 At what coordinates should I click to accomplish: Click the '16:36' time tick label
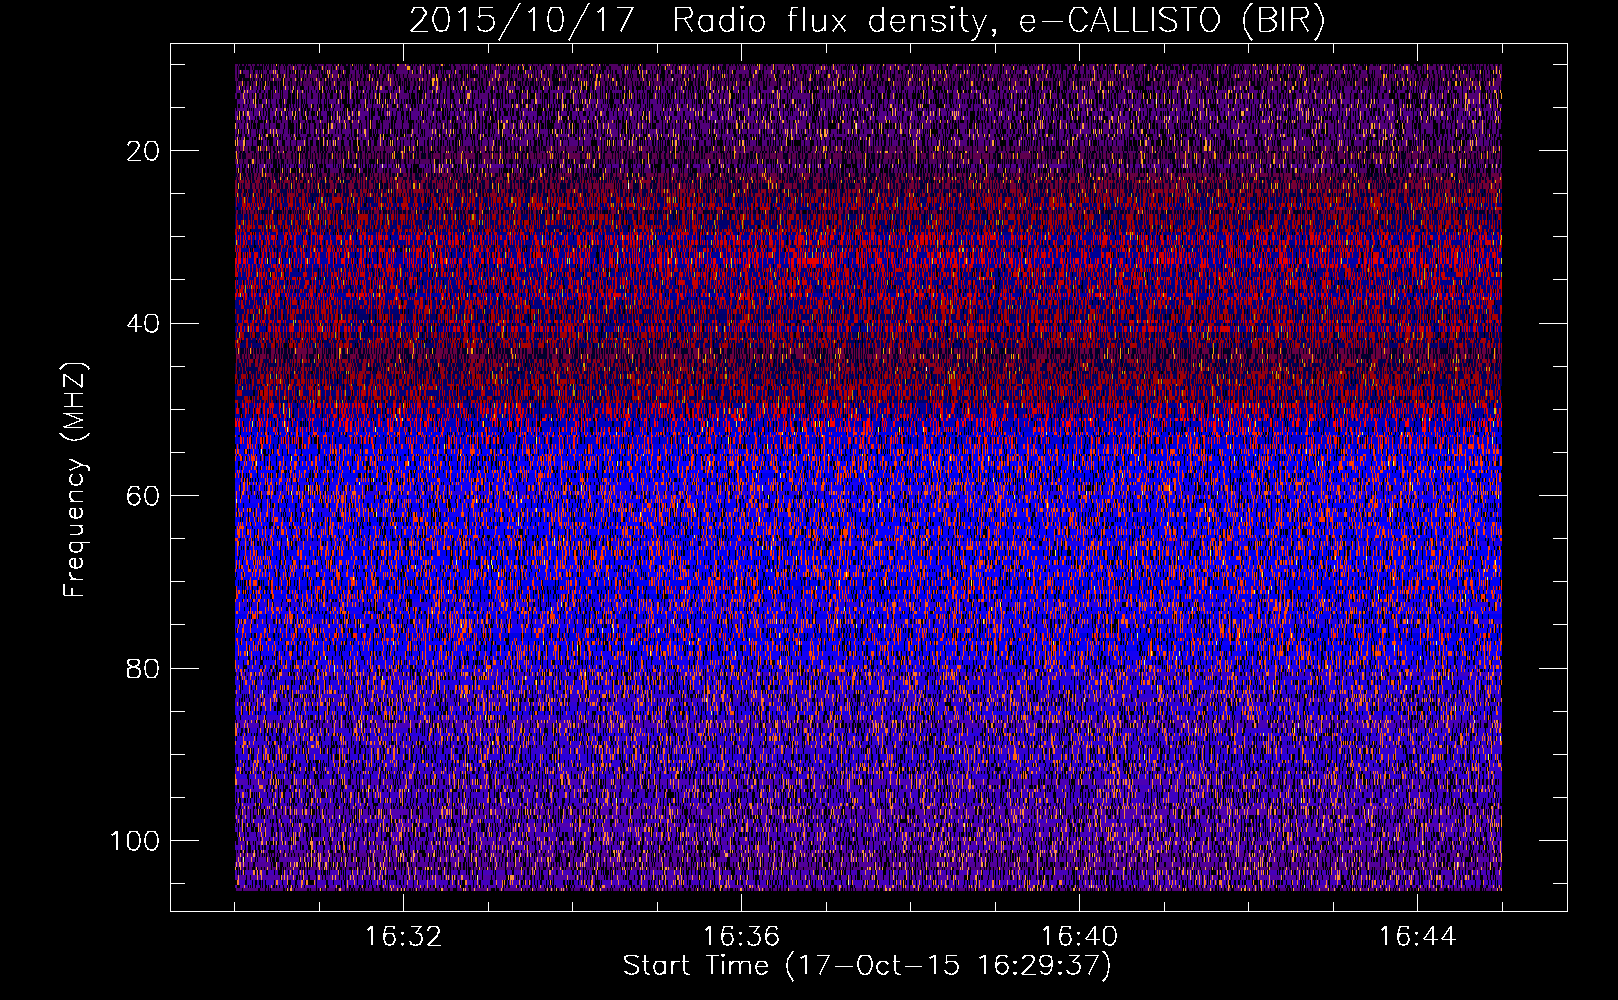[741, 937]
